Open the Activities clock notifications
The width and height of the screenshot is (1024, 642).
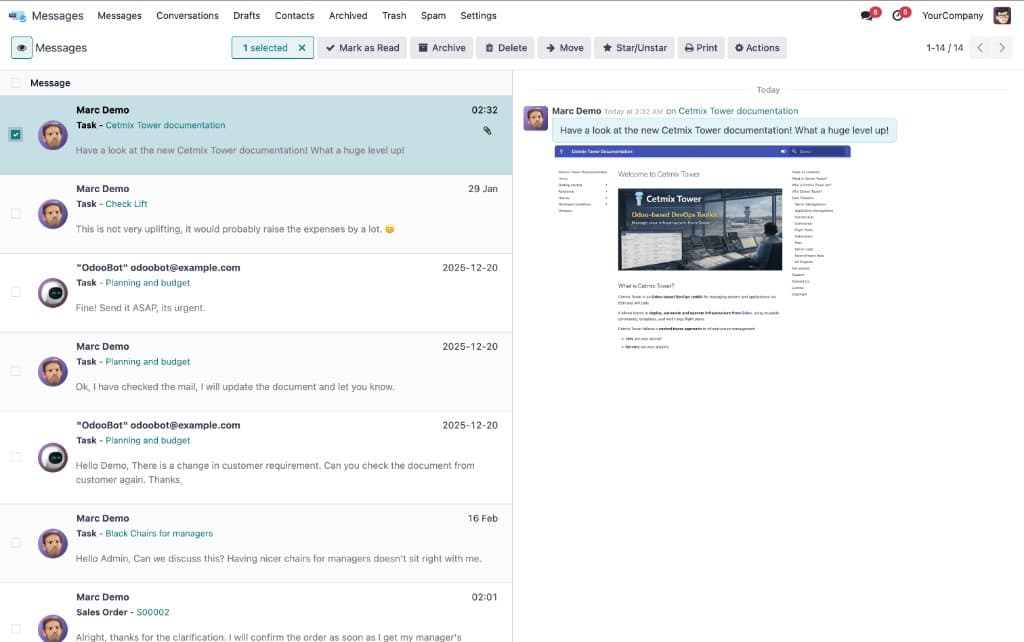coord(898,14)
